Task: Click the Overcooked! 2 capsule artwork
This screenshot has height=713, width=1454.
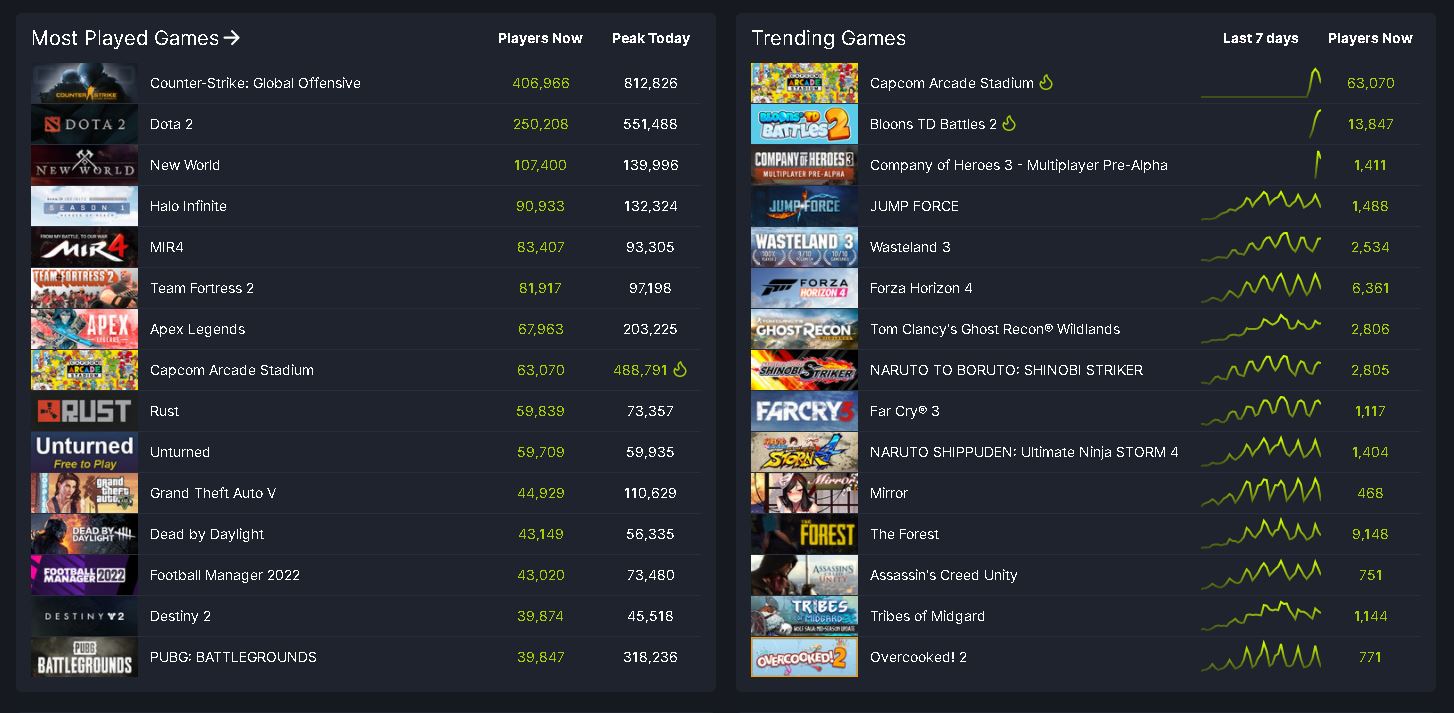Action: (x=804, y=657)
